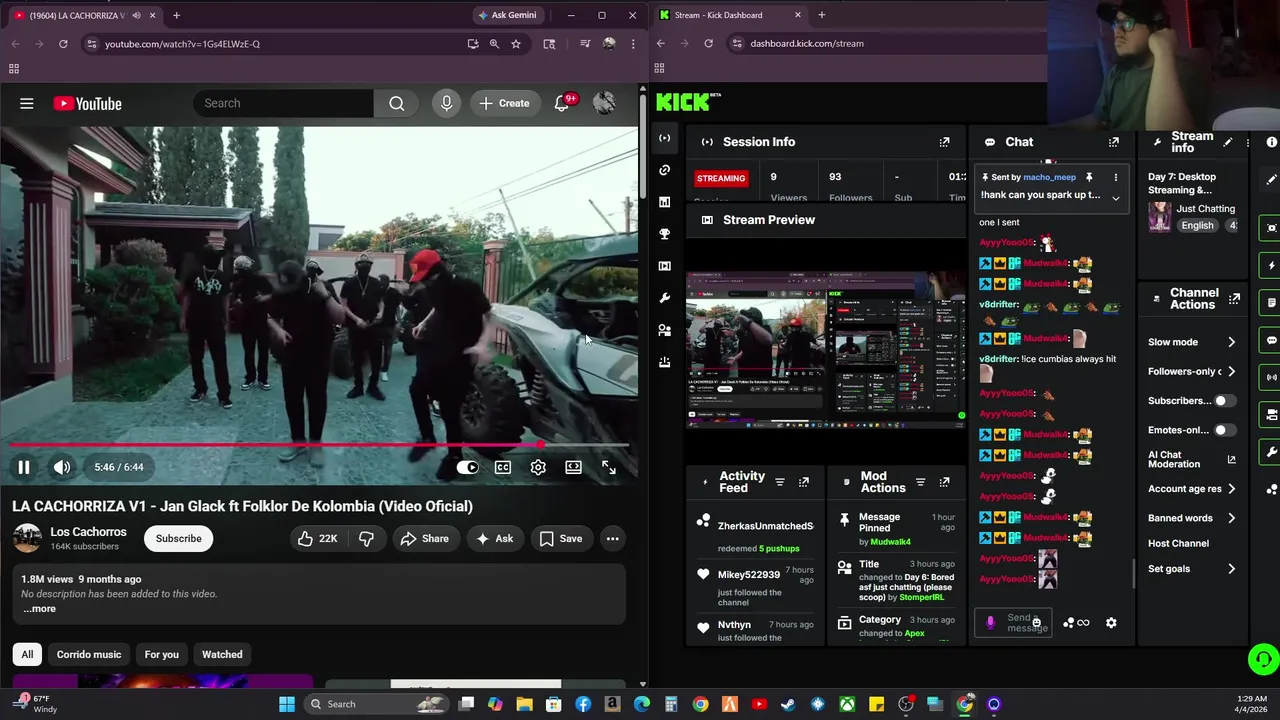Pop out the Kick Chat panel
1280x720 pixels.
click(1114, 142)
